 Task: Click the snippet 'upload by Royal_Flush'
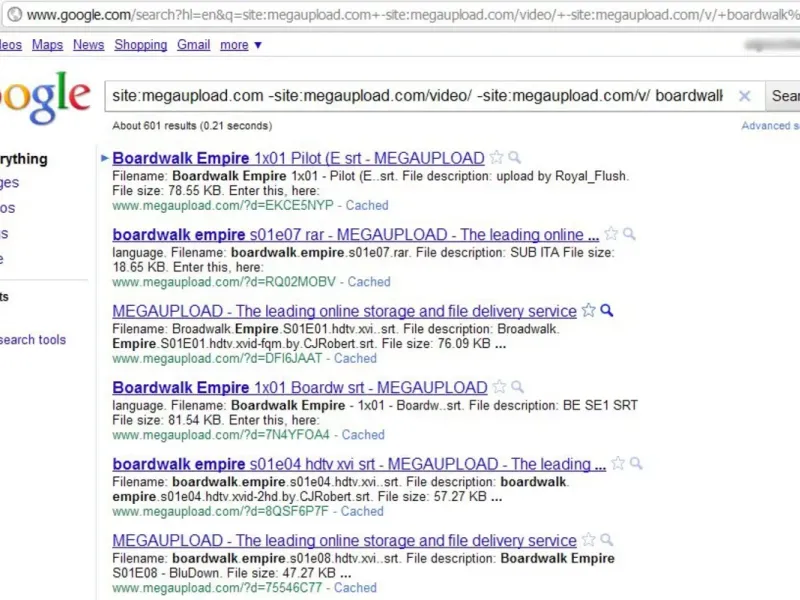coord(562,176)
